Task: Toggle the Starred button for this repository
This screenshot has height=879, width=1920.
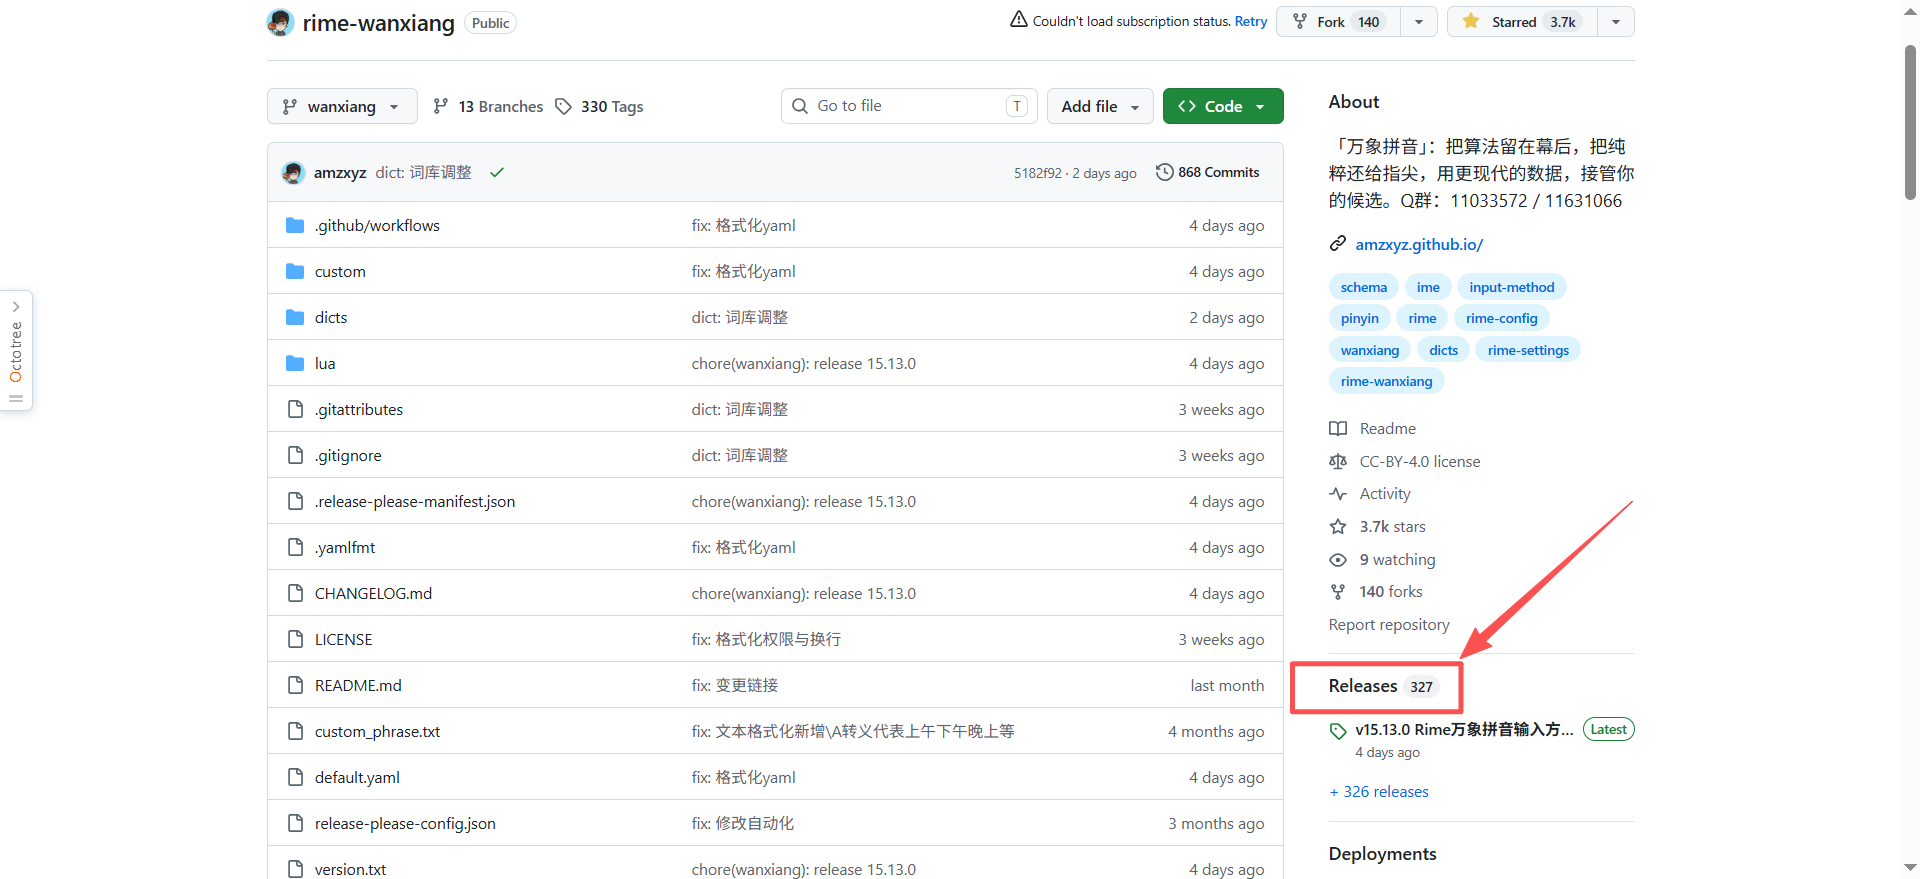Action: [1523, 22]
